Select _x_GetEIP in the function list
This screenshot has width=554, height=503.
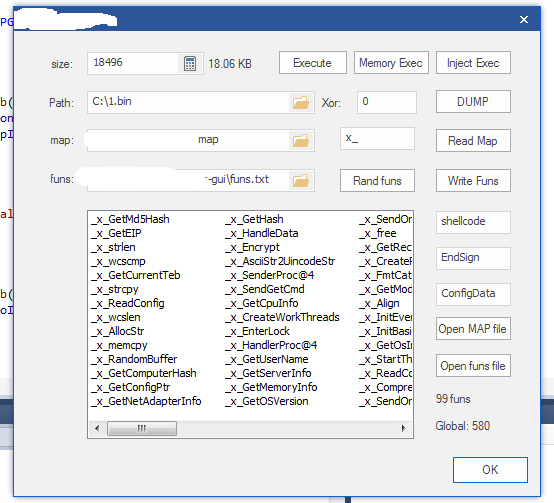pyautogui.click(x=116, y=233)
